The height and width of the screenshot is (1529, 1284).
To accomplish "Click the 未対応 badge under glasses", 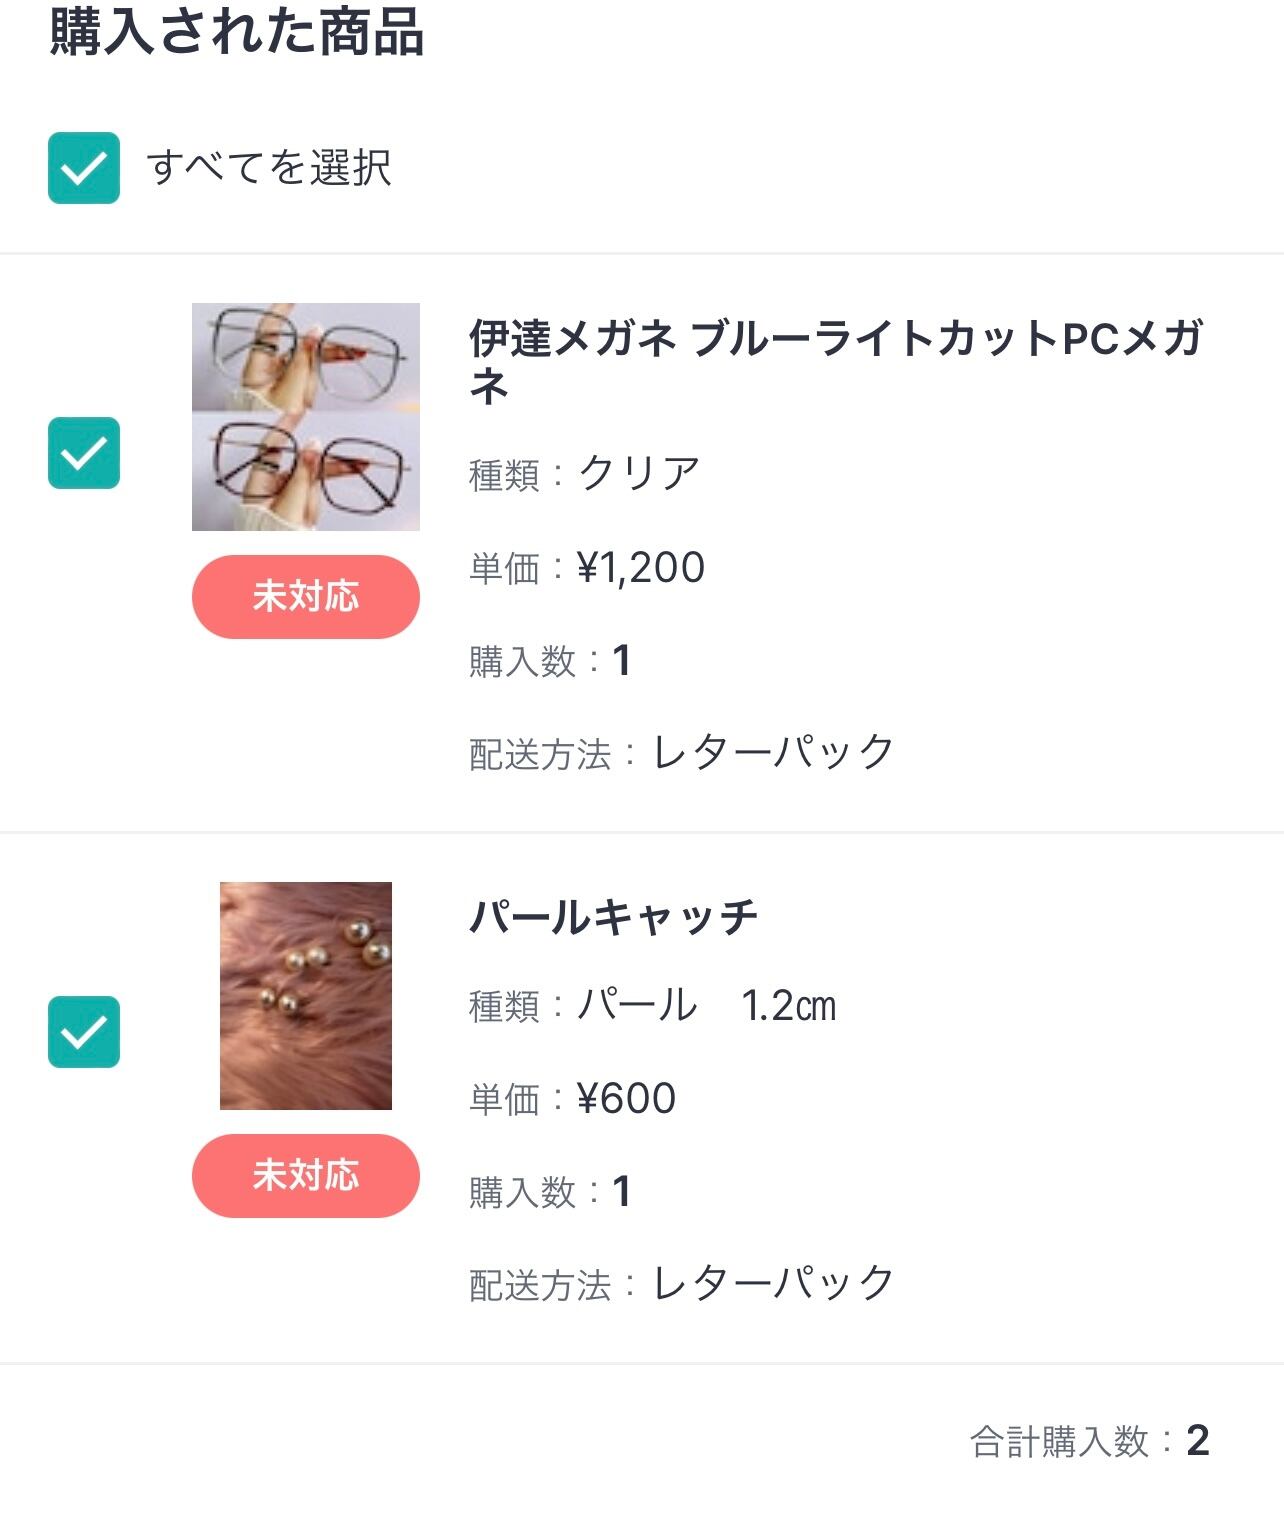I will (x=306, y=597).
